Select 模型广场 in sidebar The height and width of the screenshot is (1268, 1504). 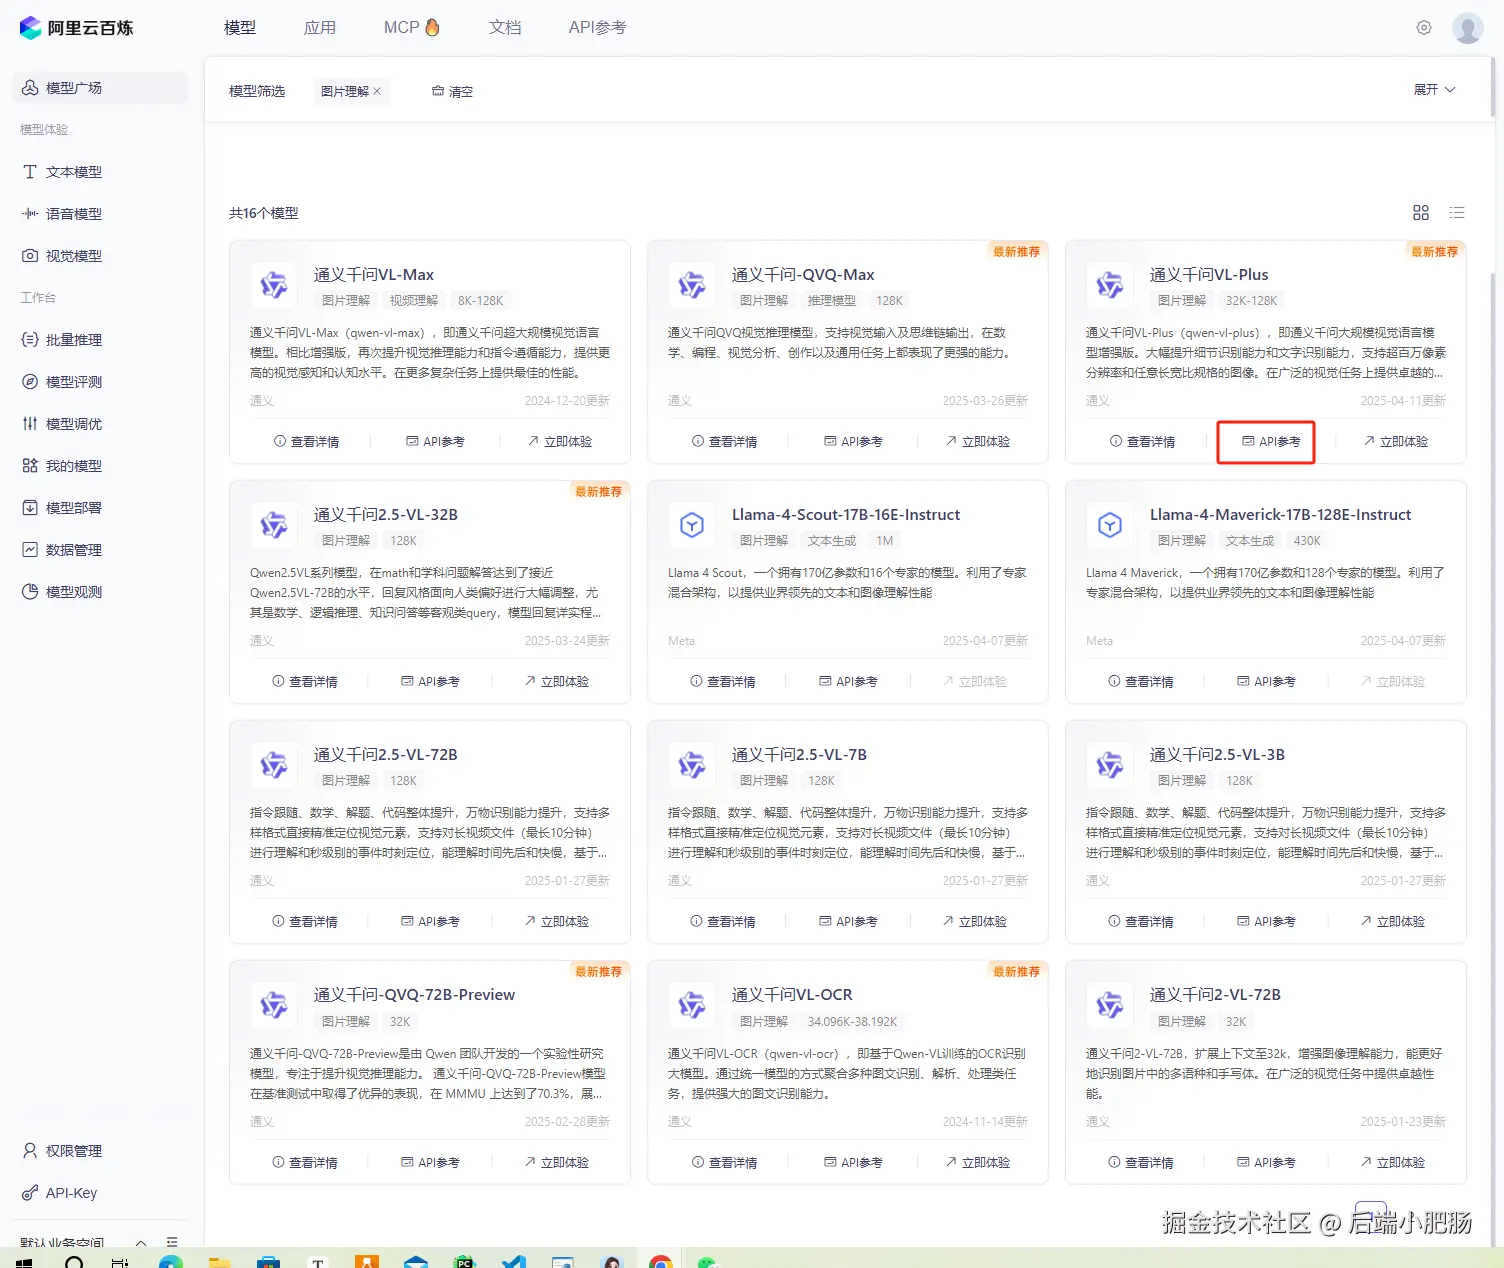[x=100, y=88]
